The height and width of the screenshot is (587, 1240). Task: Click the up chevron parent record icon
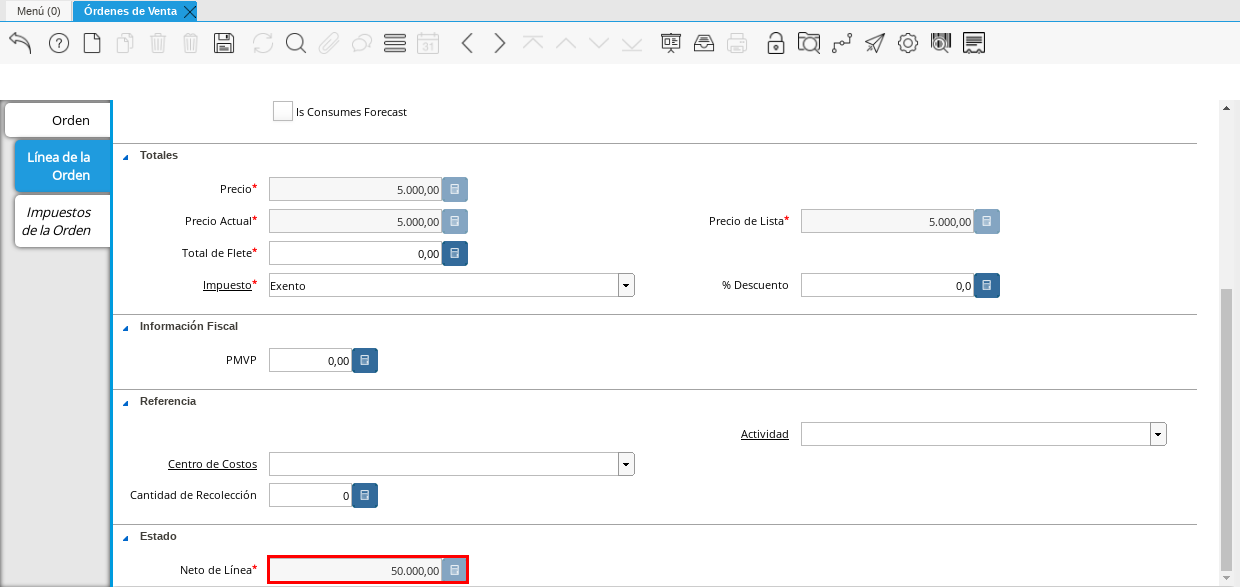click(566, 43)
